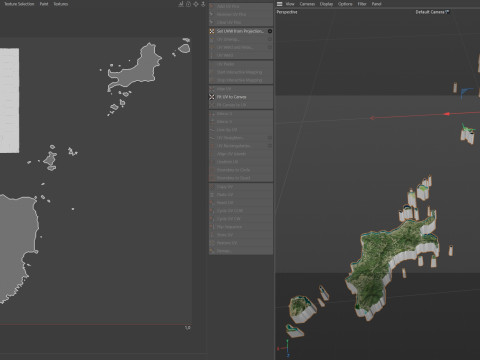The width and height of the screenshot is (480, 360).
Task: Open the viewport Filter menu
Action: click(362, 4)
